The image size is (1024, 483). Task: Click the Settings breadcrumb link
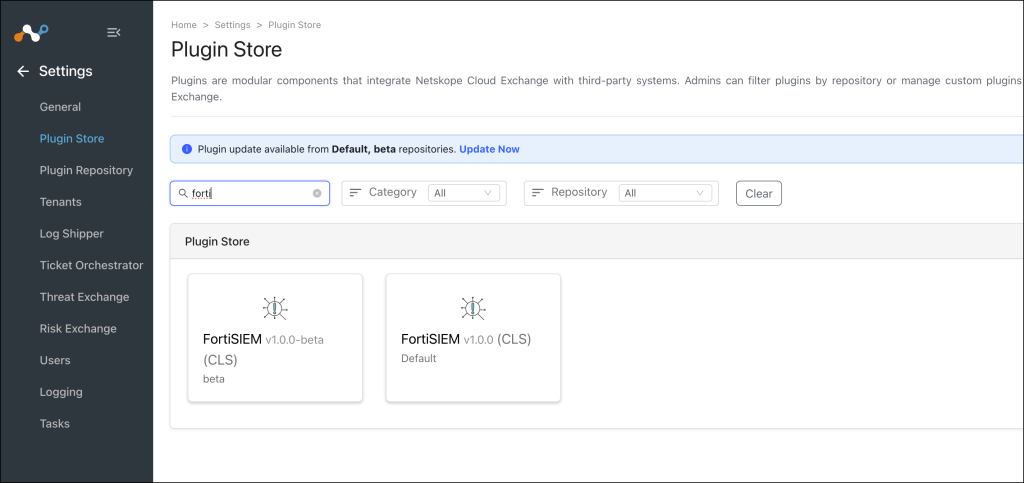point(232,25)
